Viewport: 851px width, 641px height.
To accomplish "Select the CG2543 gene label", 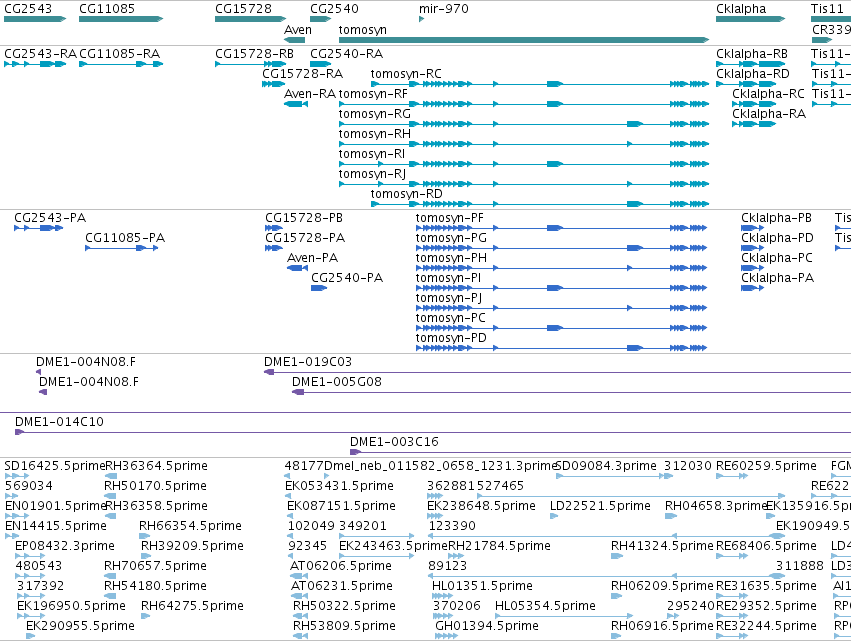I will [x=28, y=9].
